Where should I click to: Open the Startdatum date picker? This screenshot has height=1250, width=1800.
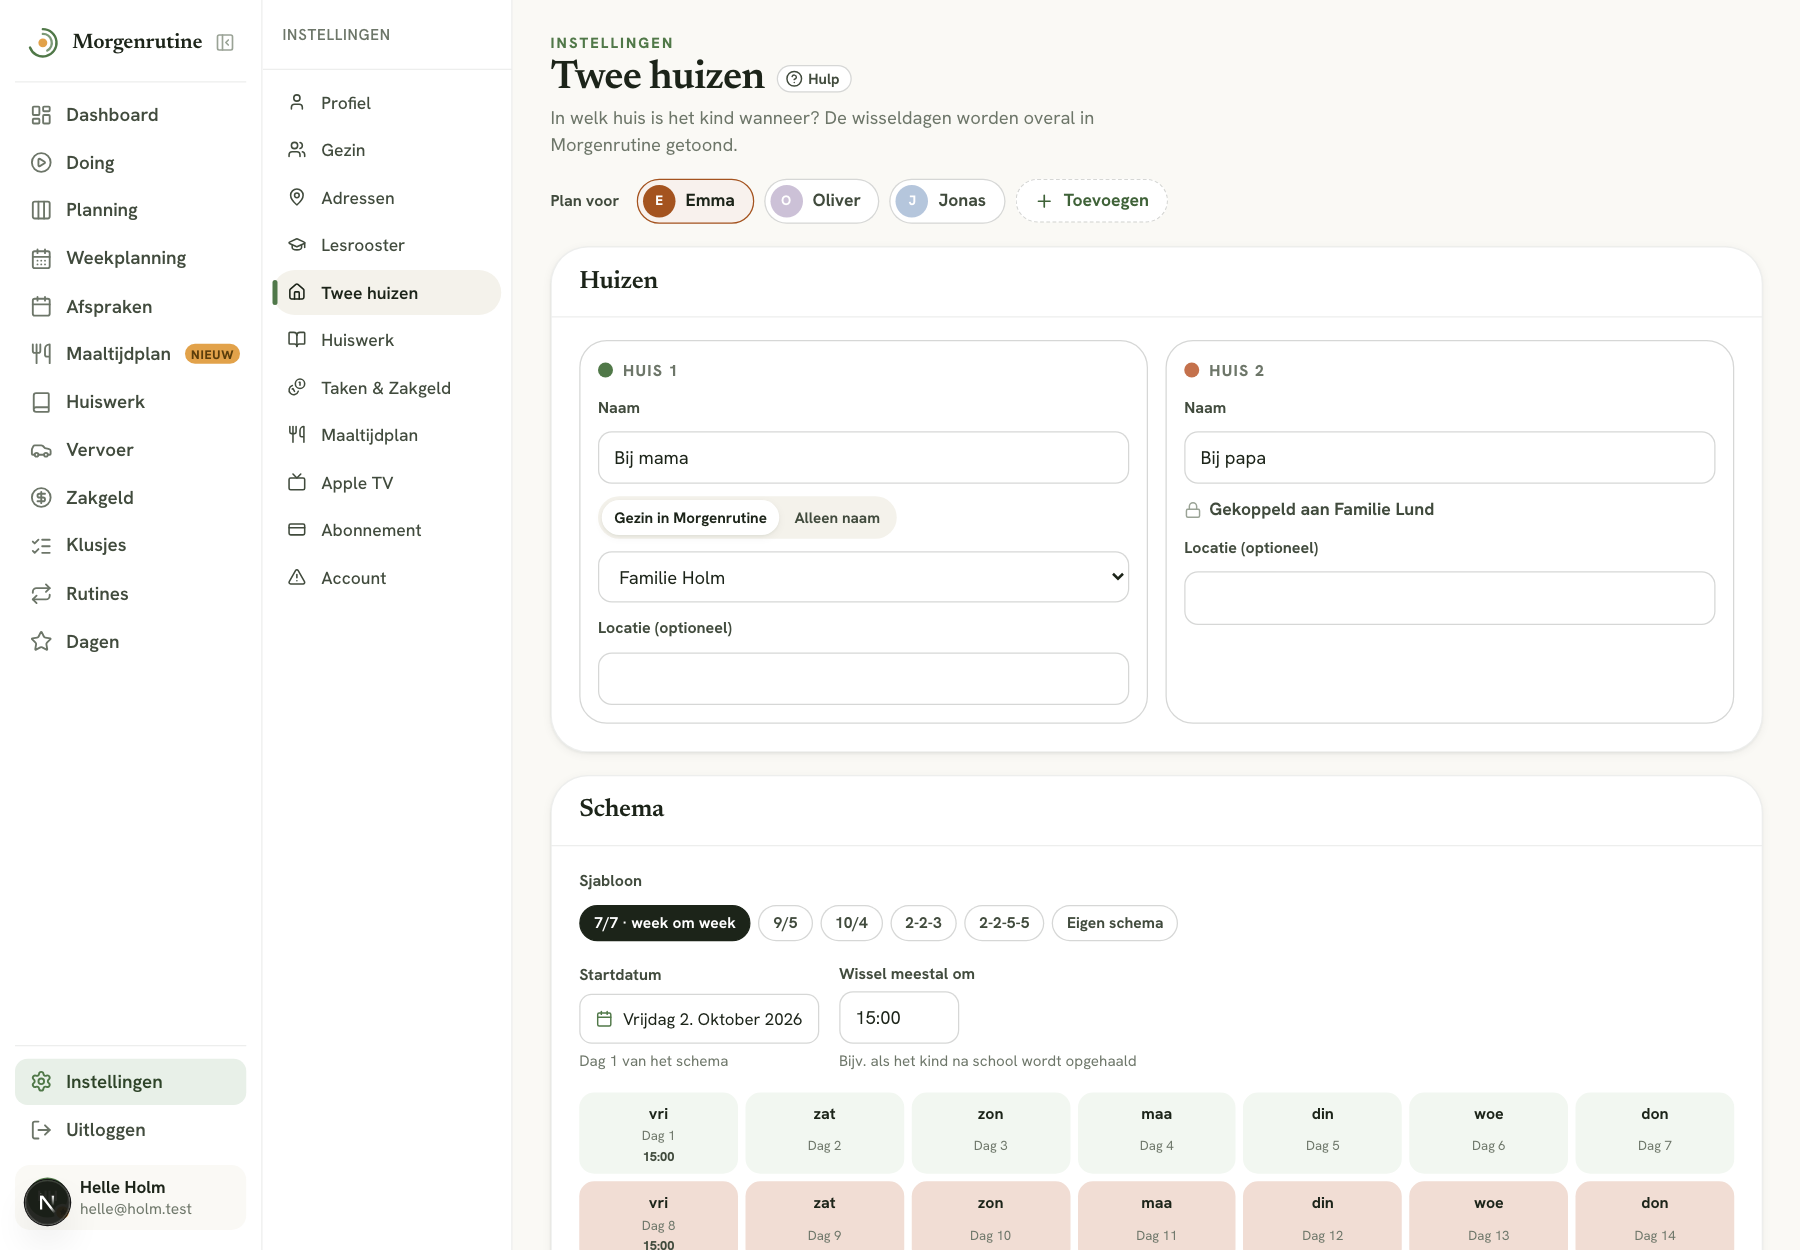tap(699, 1018)
